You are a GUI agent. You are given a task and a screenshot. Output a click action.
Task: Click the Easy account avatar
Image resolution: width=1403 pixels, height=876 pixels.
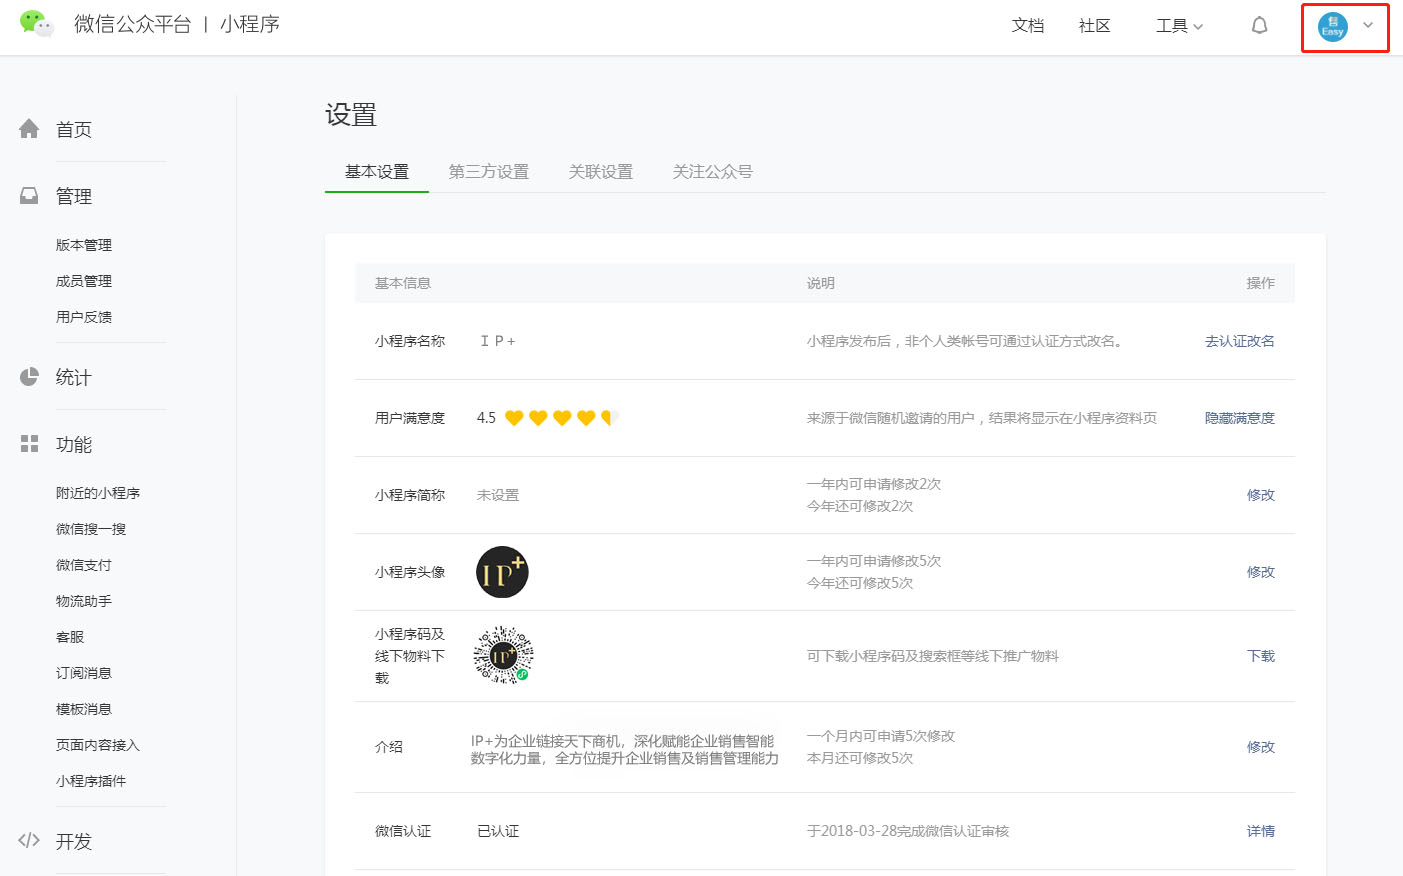(1332, 27)
